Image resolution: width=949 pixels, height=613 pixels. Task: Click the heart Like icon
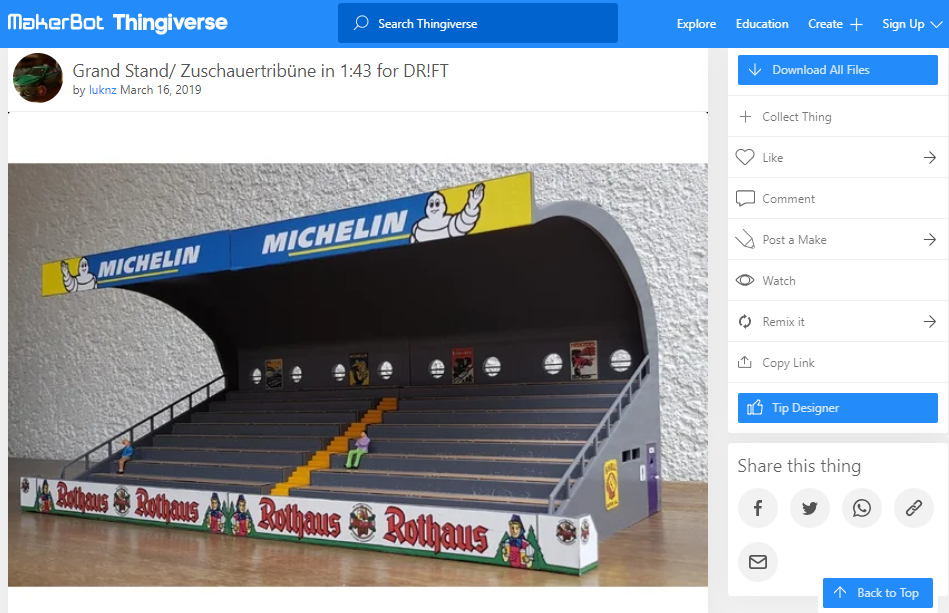(x=745, y=157)
